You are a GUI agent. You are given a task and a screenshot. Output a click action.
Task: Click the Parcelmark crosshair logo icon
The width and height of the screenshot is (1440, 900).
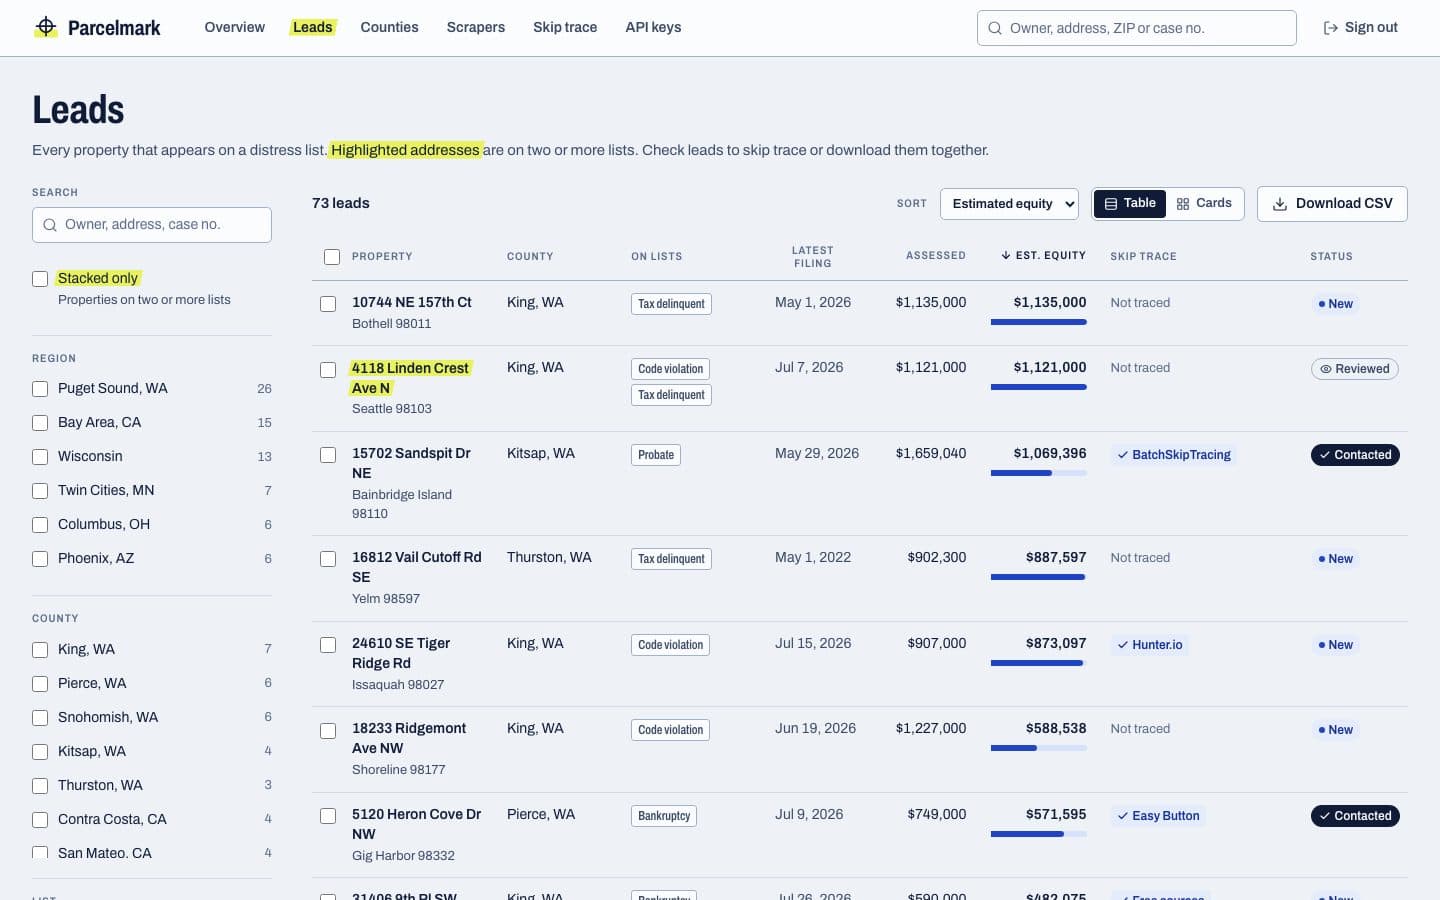coord(46,27)
